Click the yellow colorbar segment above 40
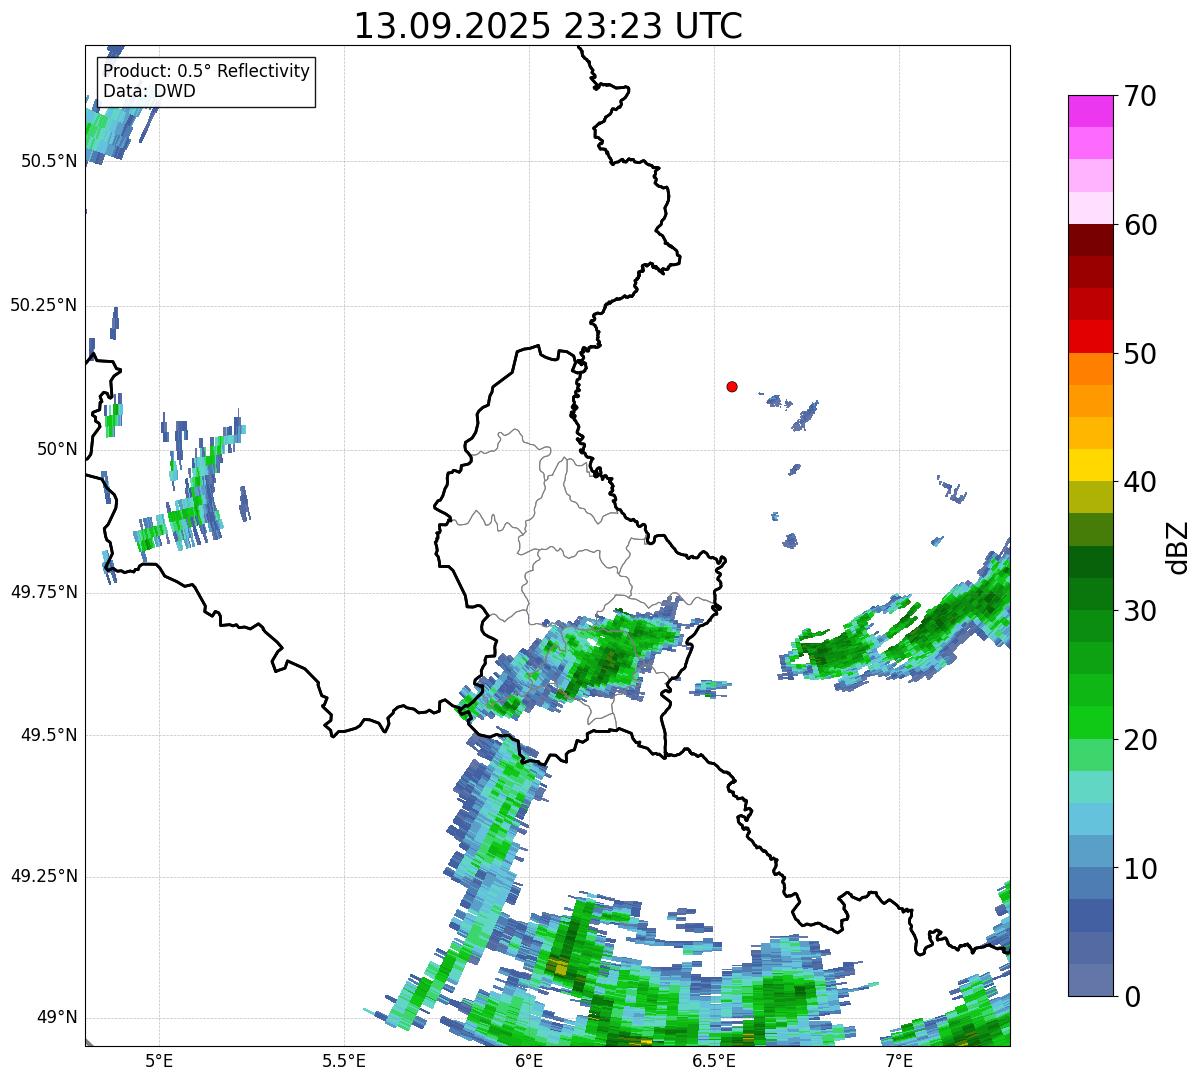 (x=1090, y=465)
